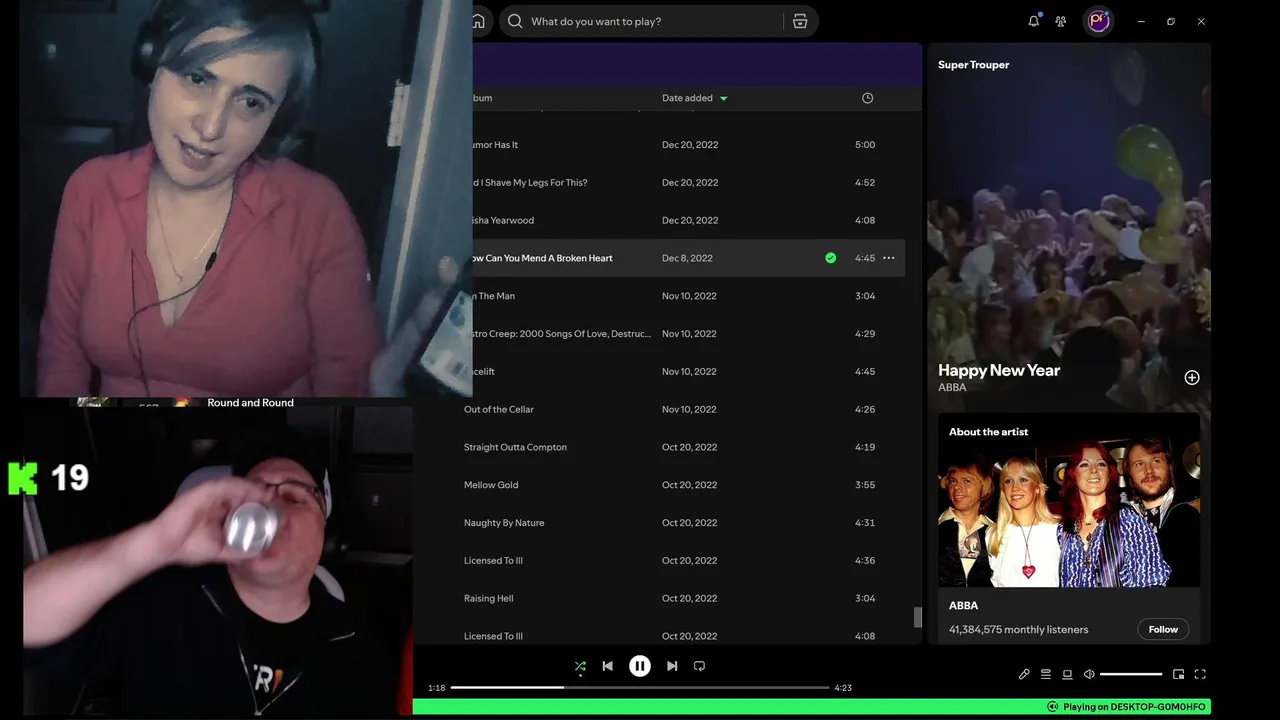The width and height of the screenshot is (1280, 720).
Task: Add Happy New Year to Liked Songs
Action: tap(1192, 377)
